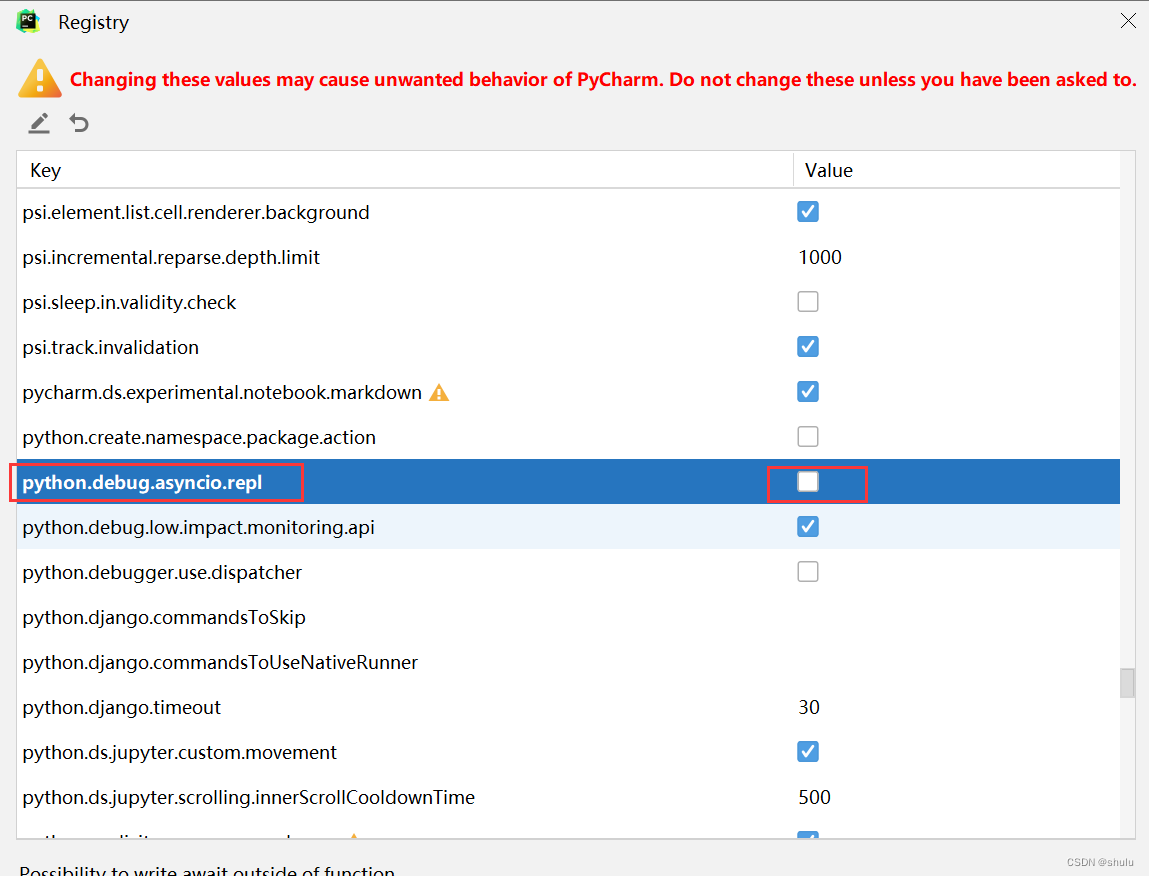The width and height of the screenshot is (1149, 876).
Task: Select psi.sleep.in.validity.check key
Action: (129, 303)
